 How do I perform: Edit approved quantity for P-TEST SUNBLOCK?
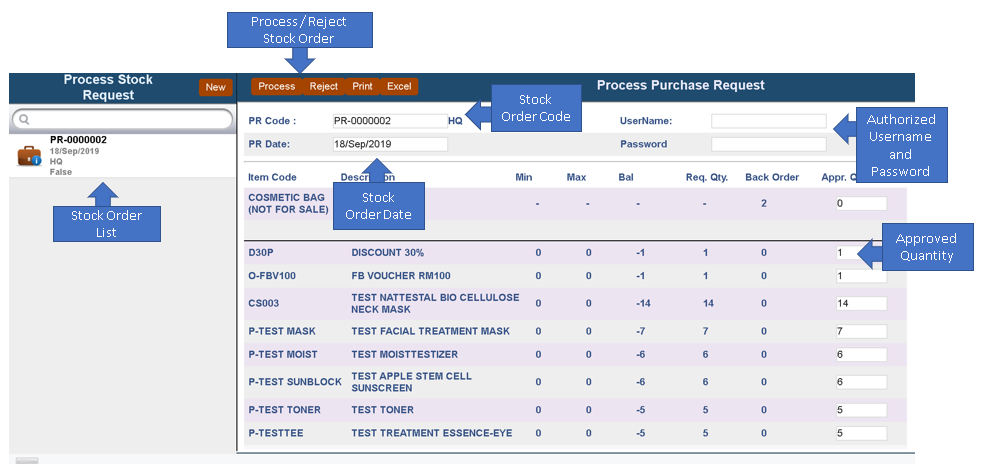861,382
